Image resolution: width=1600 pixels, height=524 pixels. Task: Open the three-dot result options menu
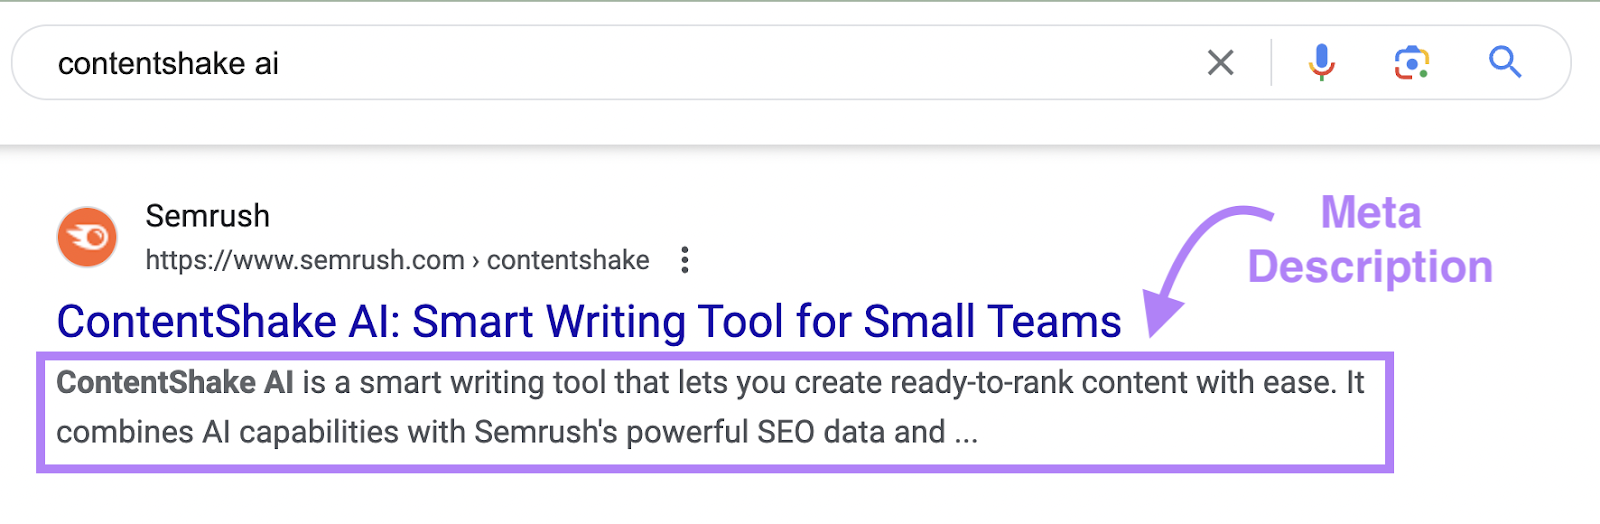coord(685,260)
